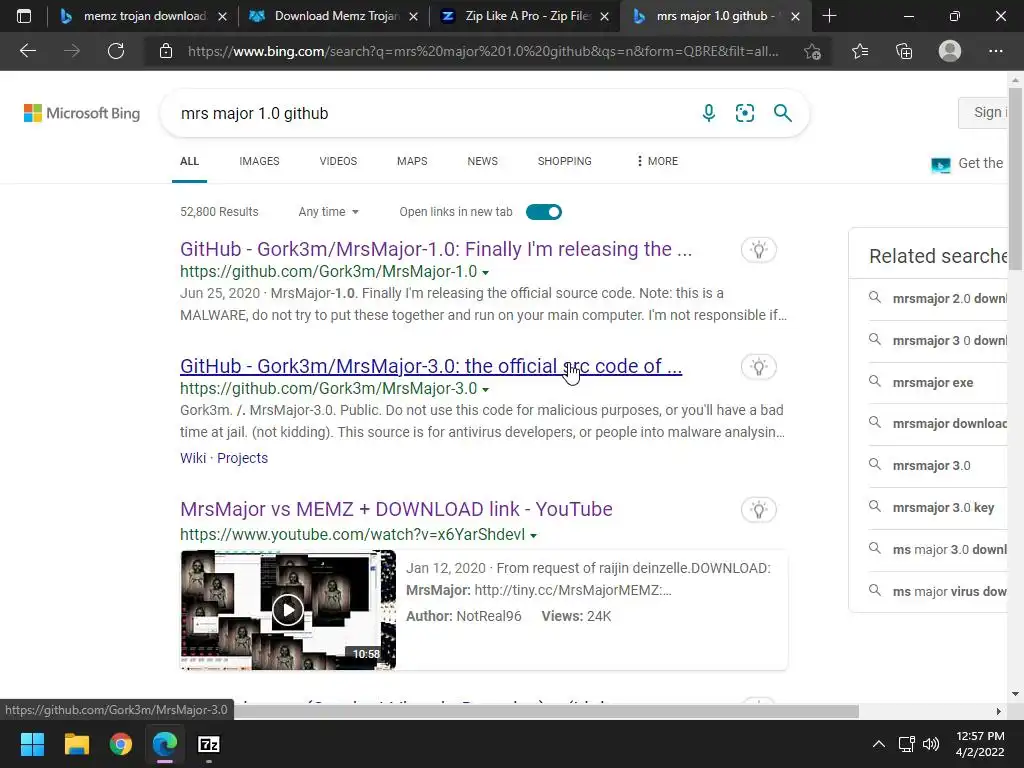This screenshot has height=768, width=1024.
Task: Click related search ms major virus
Action: coord(950,592)
